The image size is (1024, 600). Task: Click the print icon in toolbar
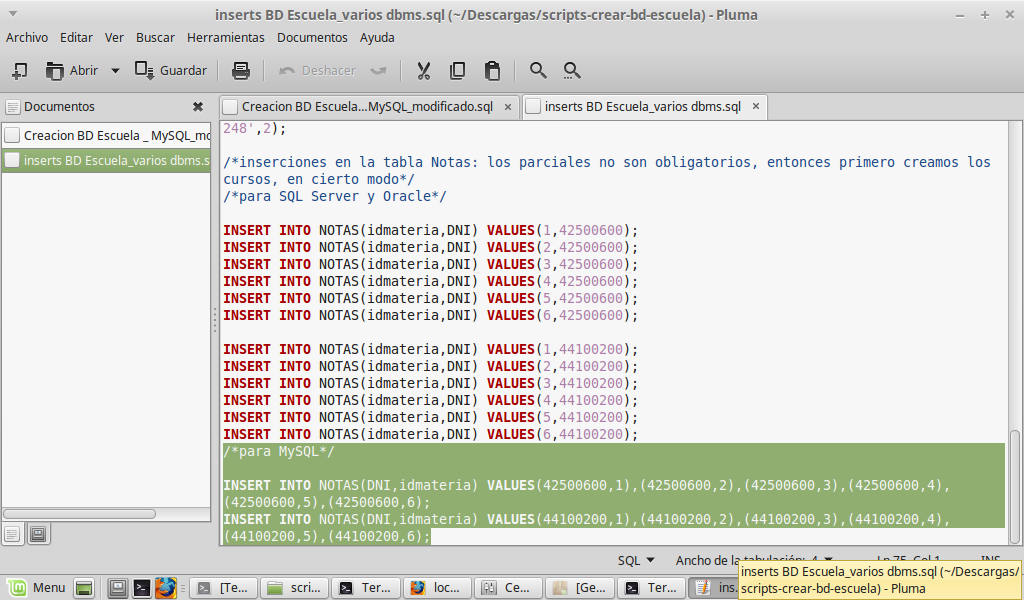(x=240, y=70)
